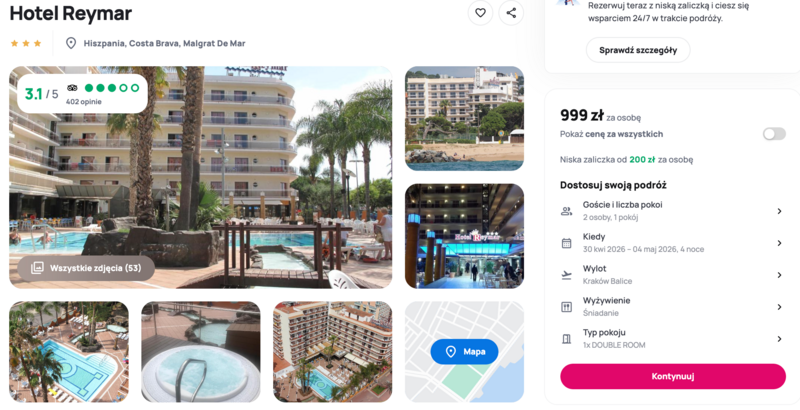Expand Goście i liczba pokoi chevron
This screenshot has height=410, width=800.
[779, 211]
